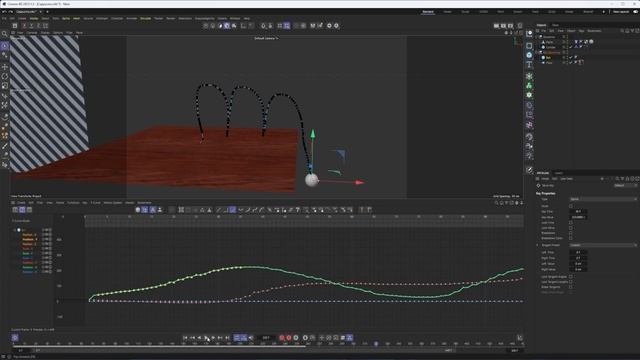
Task: Click the Render View icon top right
Action: coord(496,26)
